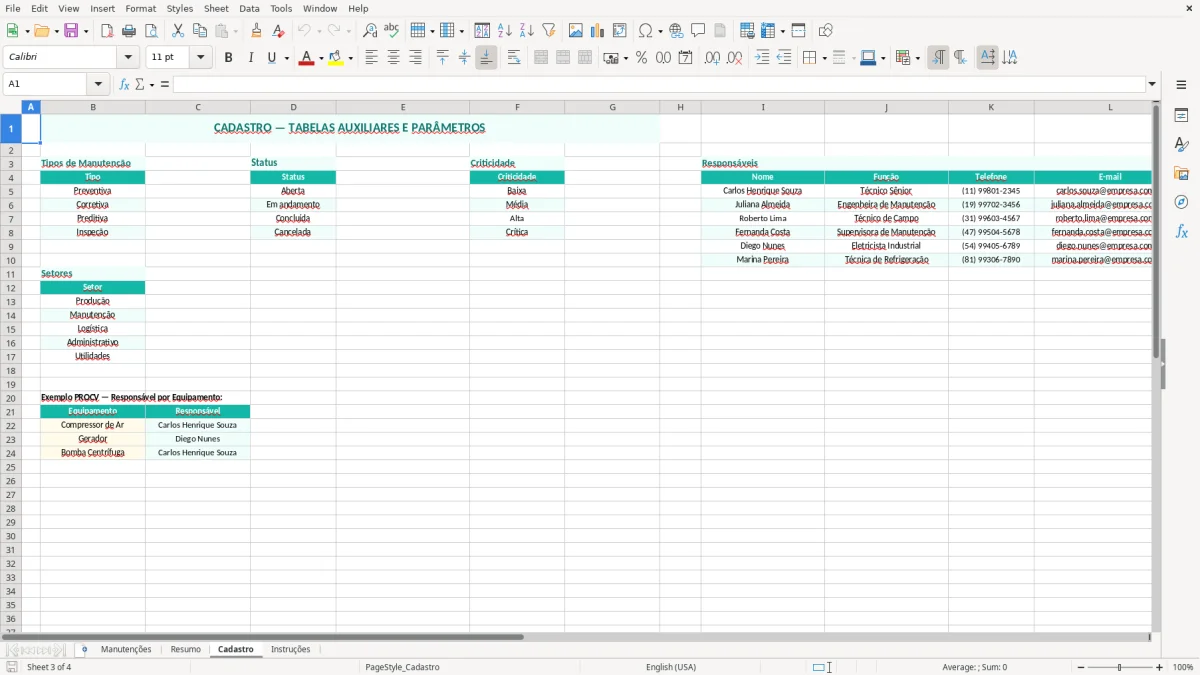Add decimal place icon
The height and width of the screenshot is (675, 1200).
pyautogui.click(x=712, y=58)
